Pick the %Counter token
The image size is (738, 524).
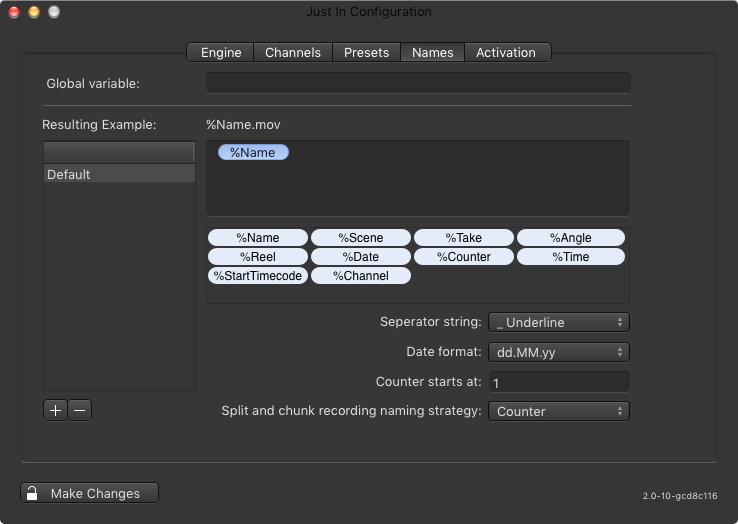click(464, 257)
